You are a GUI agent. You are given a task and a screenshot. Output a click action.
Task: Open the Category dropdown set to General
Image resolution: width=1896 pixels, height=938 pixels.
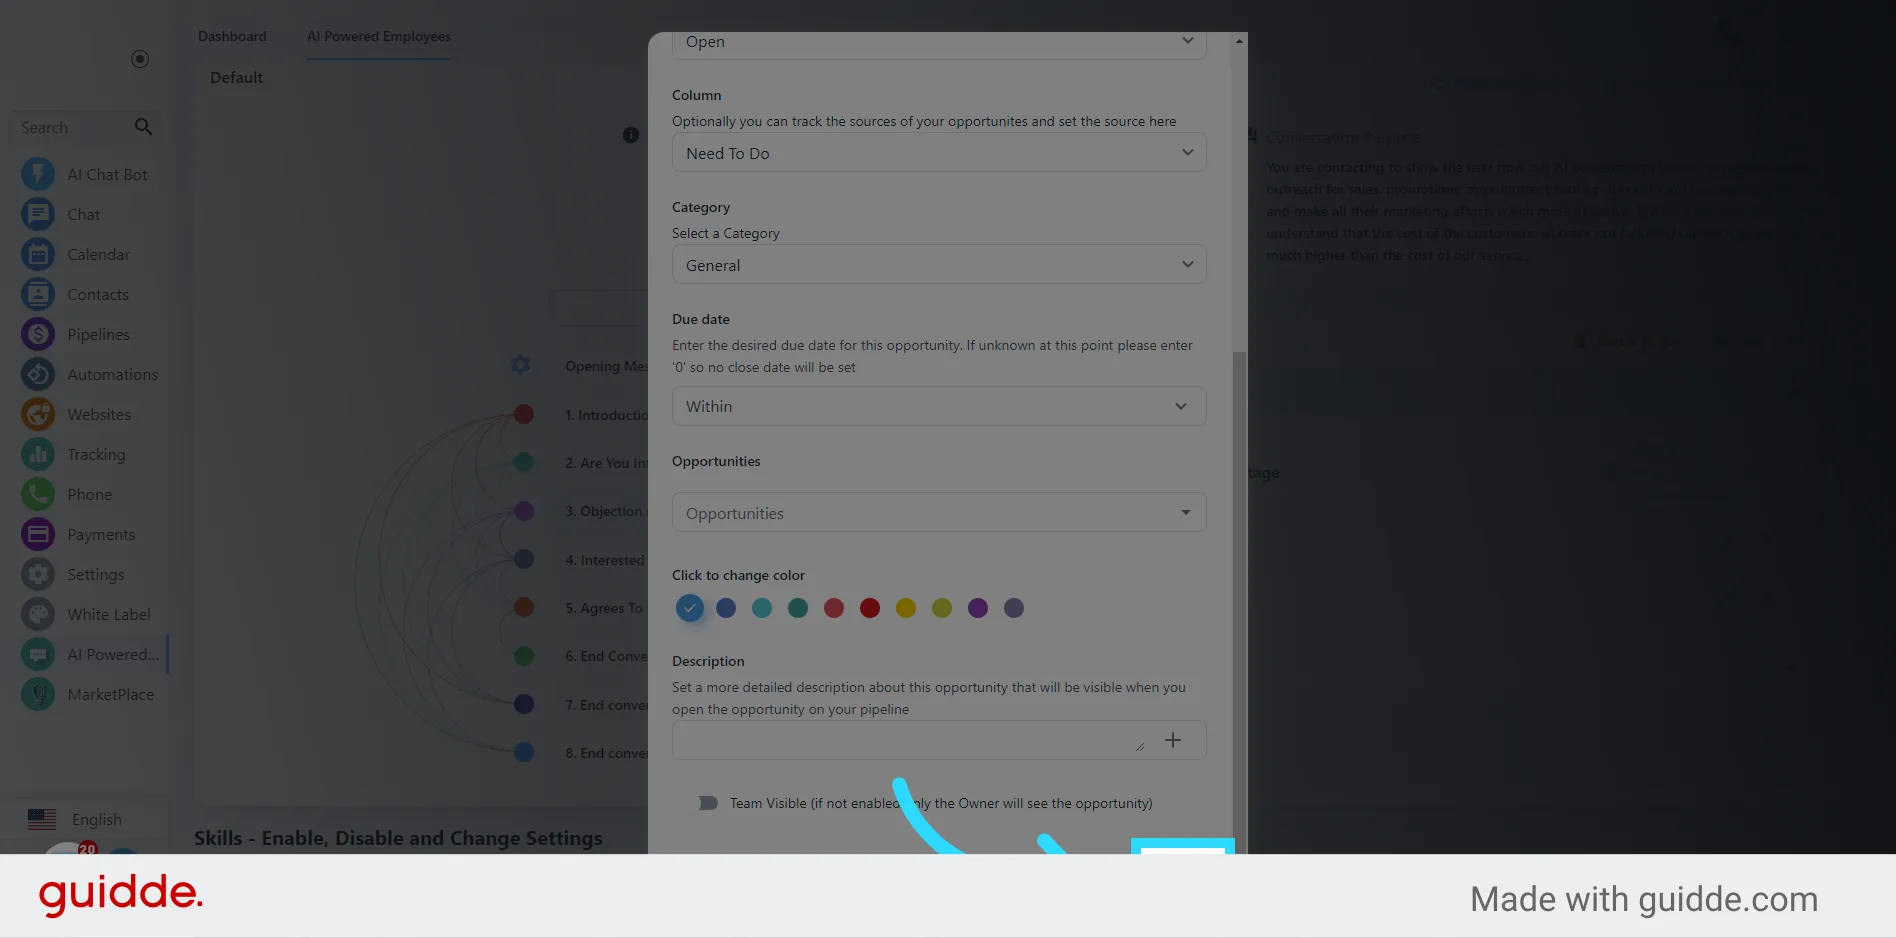pyautogui.click(x=939, y=265)
